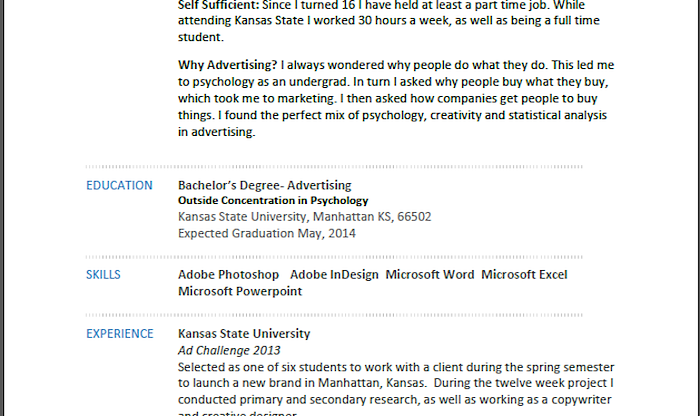Click the paragraph starting Selected as one of six
The image size is (700, 416).
[396, 388]
